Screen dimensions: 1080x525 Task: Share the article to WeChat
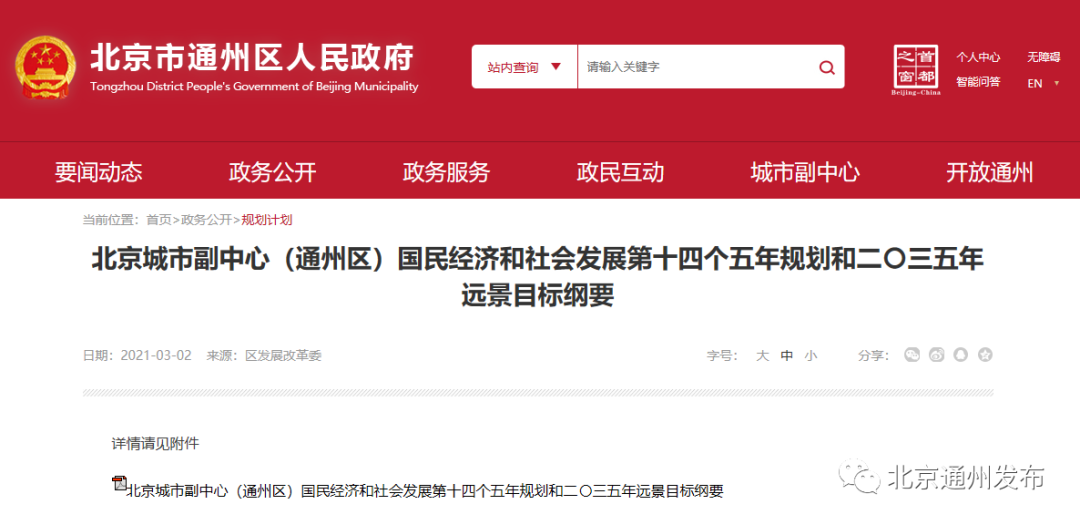pos(911,355)
